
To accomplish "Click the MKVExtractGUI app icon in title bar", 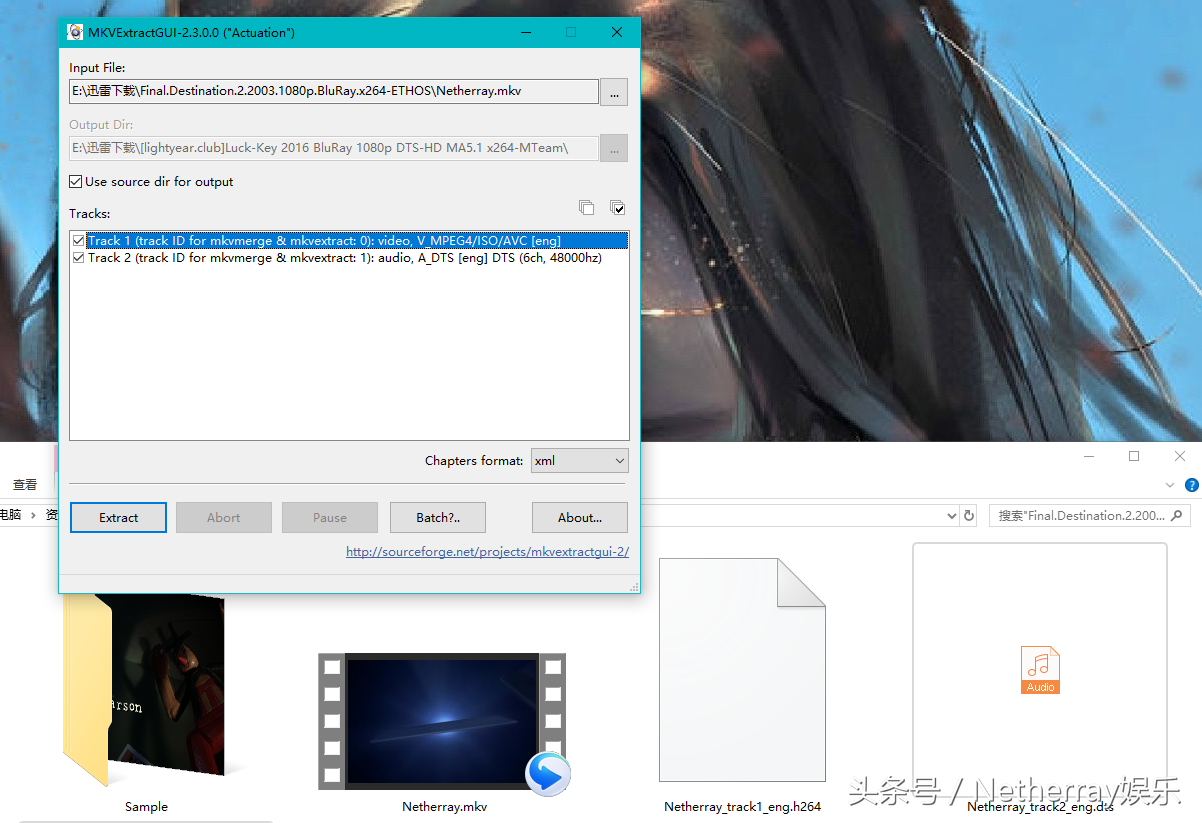I will [x=75, y=32].
